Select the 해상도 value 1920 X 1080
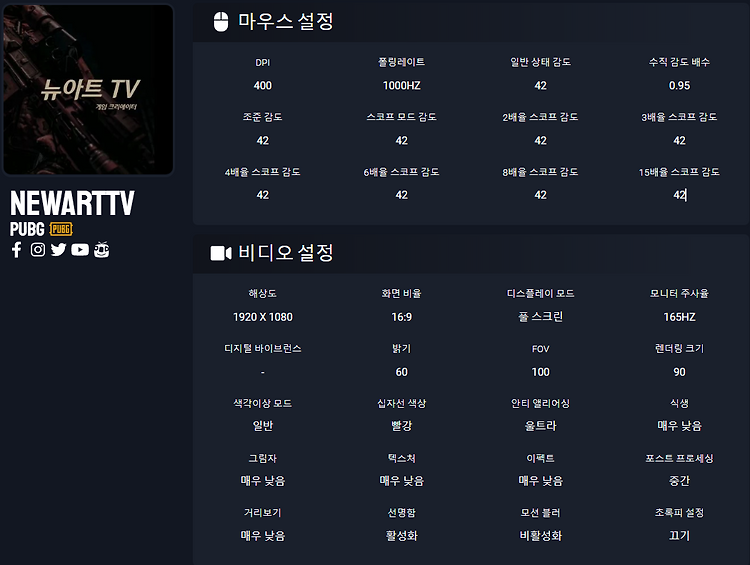Viewport: 750px width, 565px height. 263,317
